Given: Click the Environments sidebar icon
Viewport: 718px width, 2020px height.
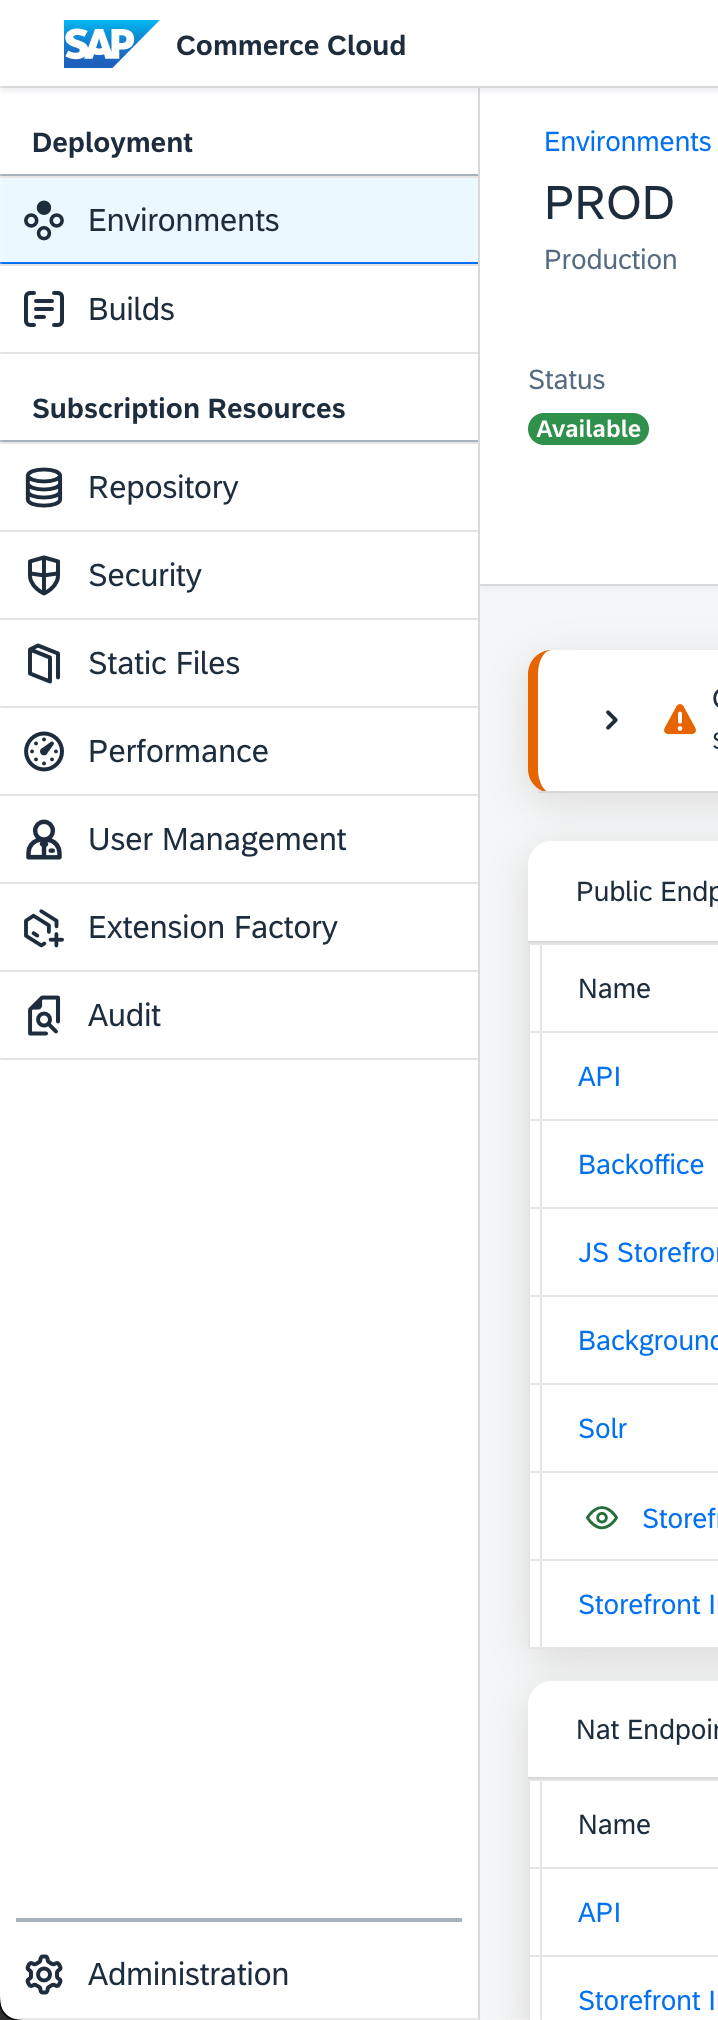Looking at the screenshot, I should click(44, 221).
